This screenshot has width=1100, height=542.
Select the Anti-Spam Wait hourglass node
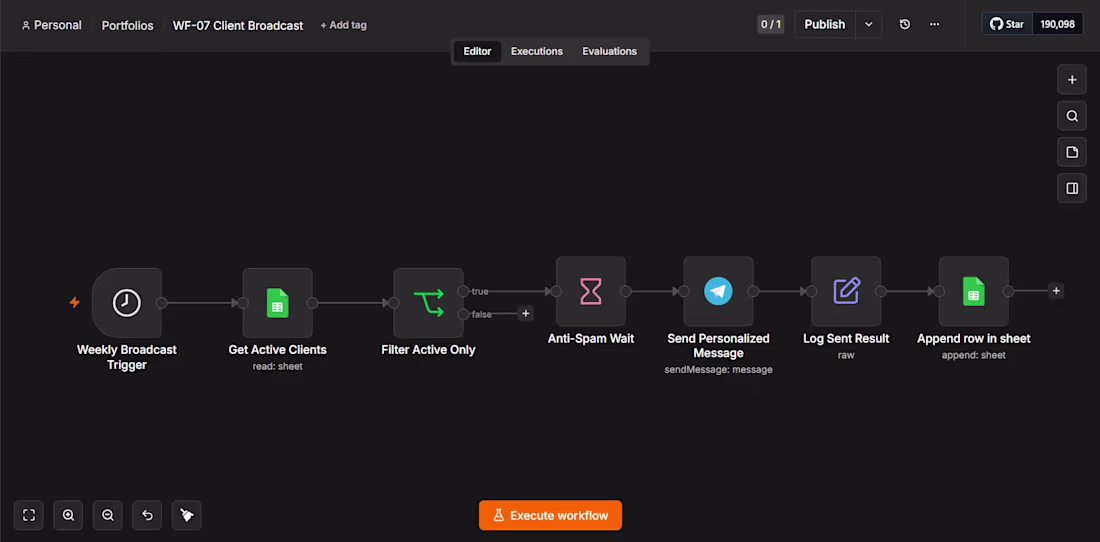(x=591, y=291)
